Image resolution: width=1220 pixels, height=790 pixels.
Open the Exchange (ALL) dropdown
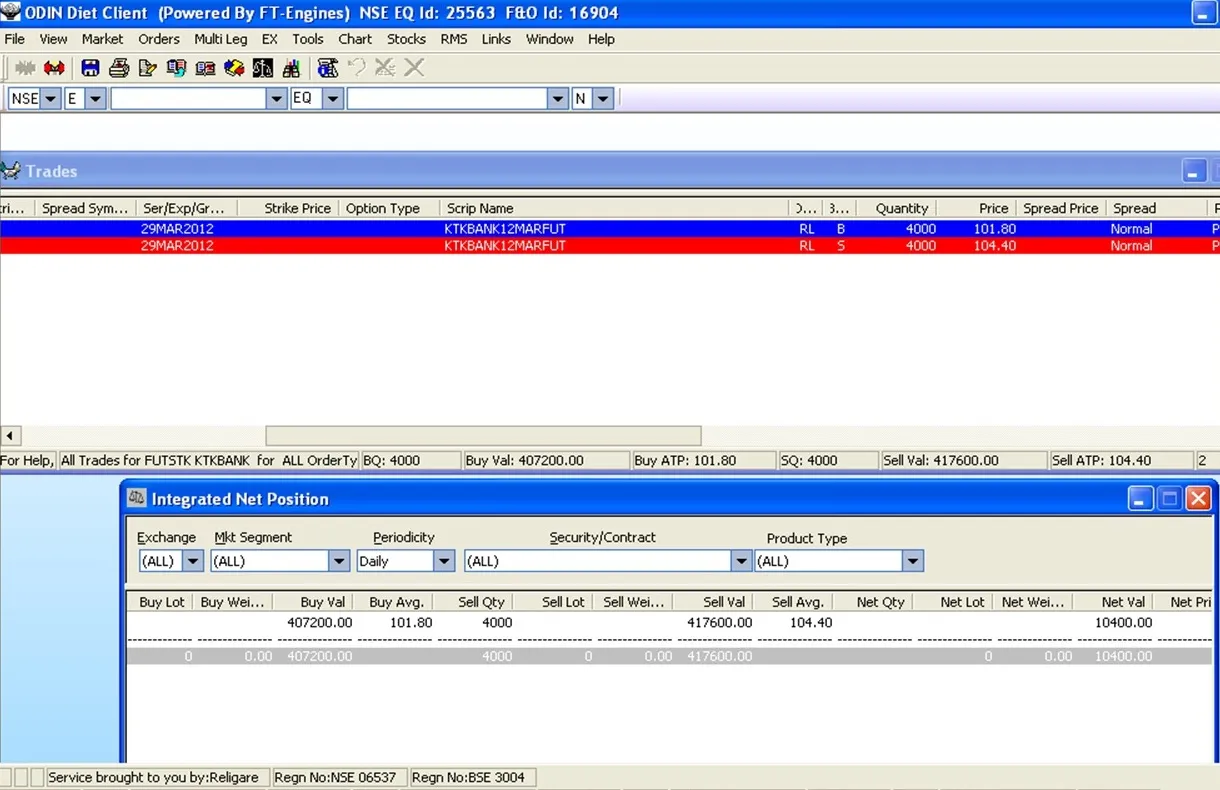click(193, 561)
